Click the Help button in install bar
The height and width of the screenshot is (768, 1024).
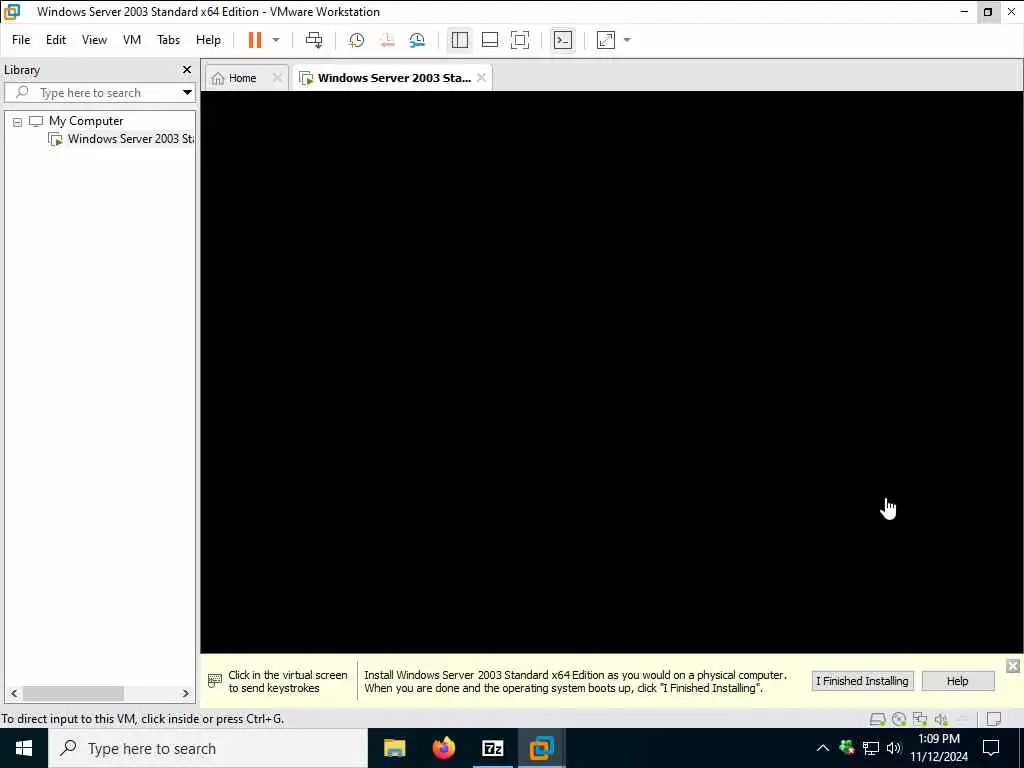957,680
